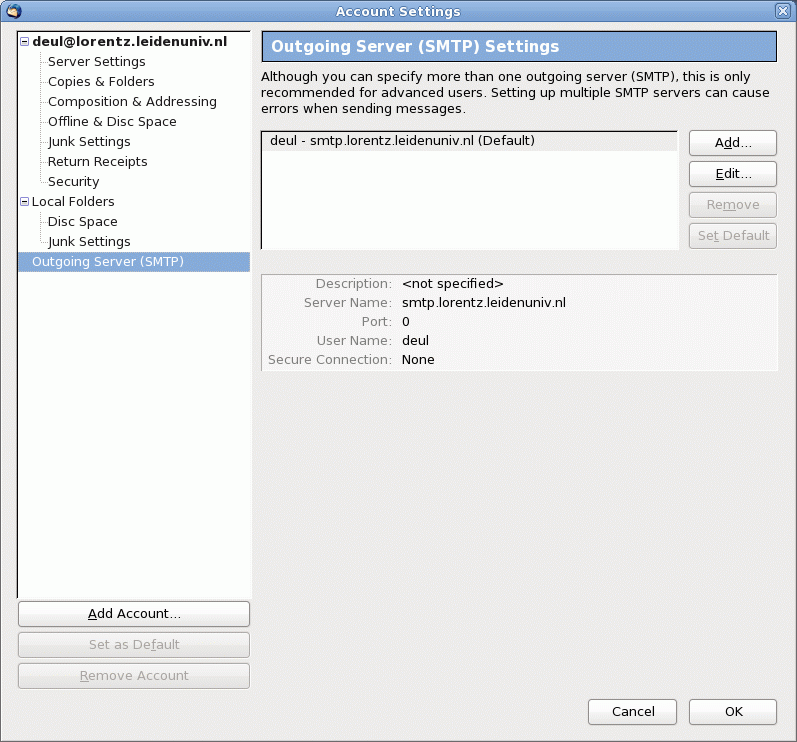
Task: Select Offline & Disc Space item
Action: [112, 122]
